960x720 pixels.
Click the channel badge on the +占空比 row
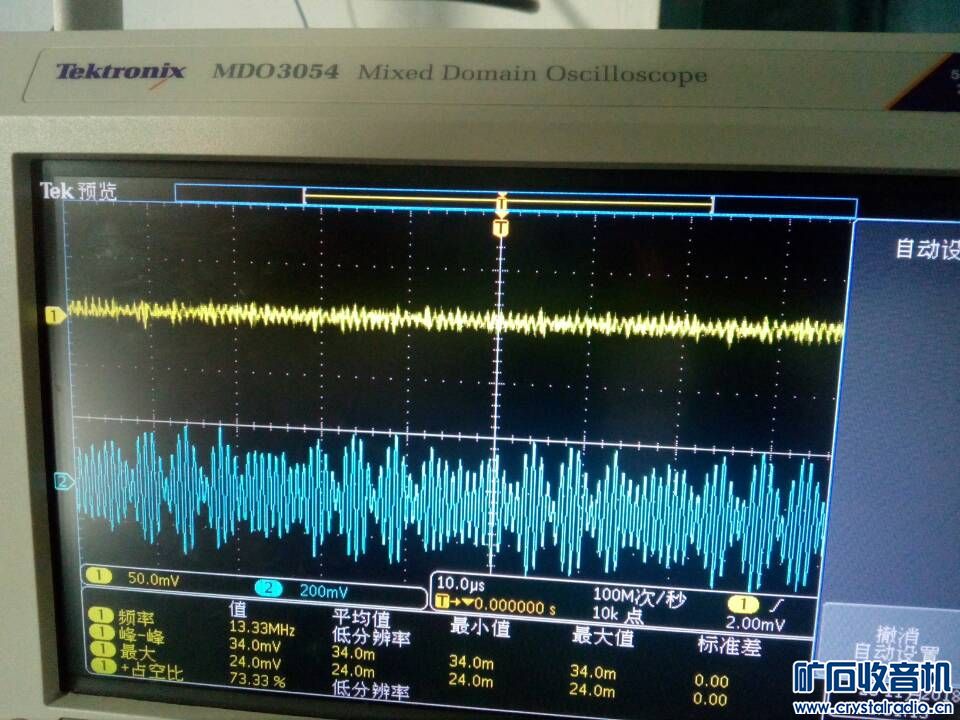pos(103,666)
